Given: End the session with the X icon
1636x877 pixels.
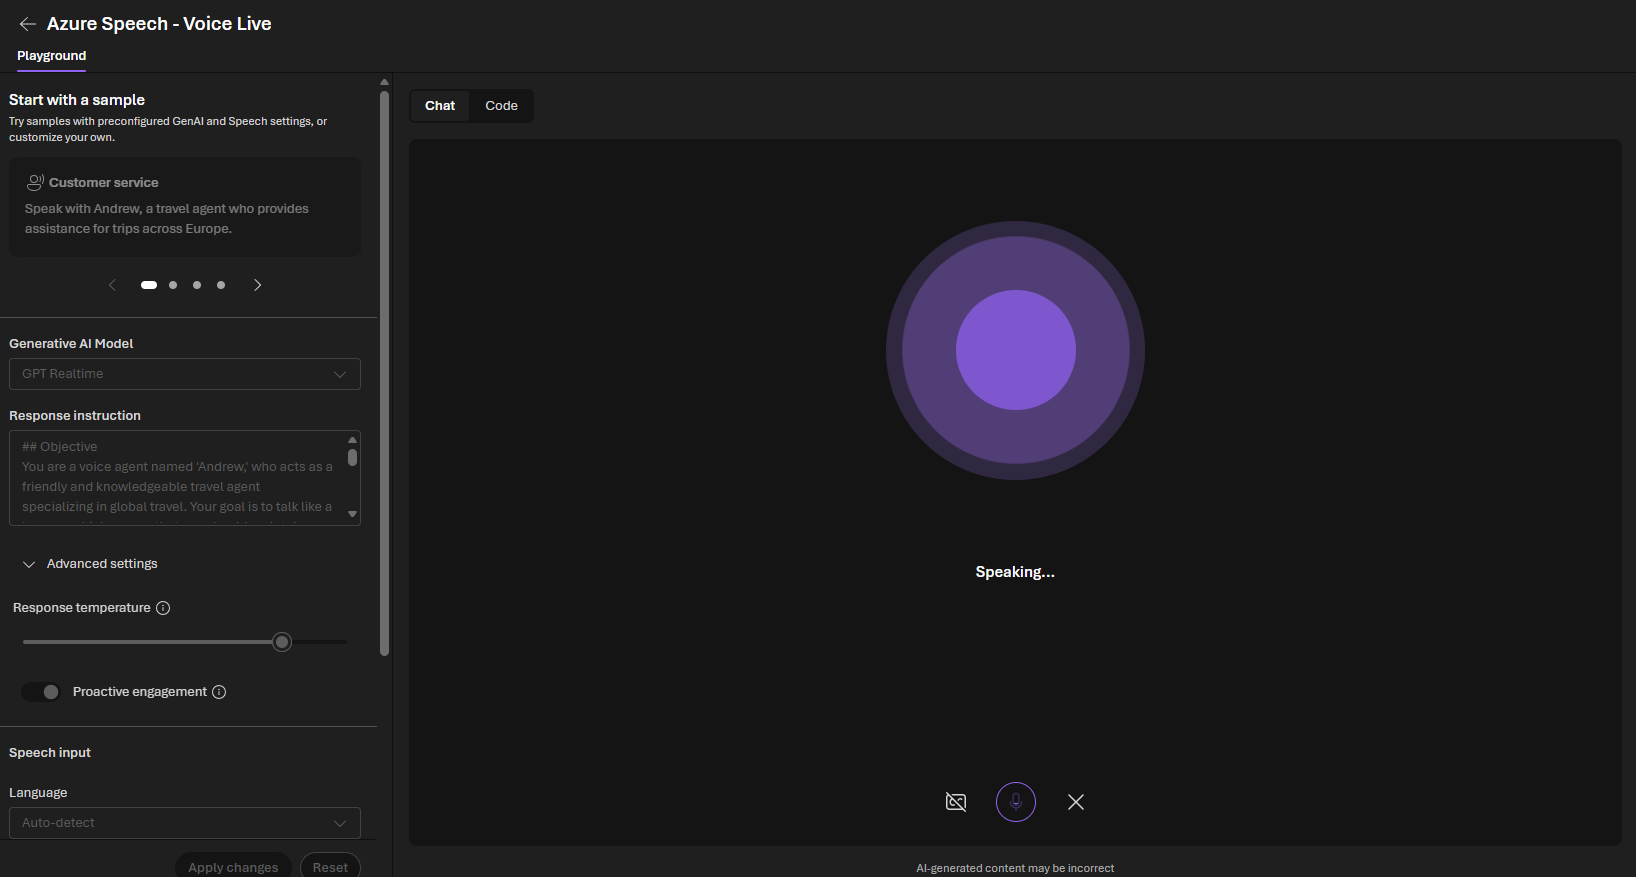Looking at the screenshot, I should [1076, 802].
